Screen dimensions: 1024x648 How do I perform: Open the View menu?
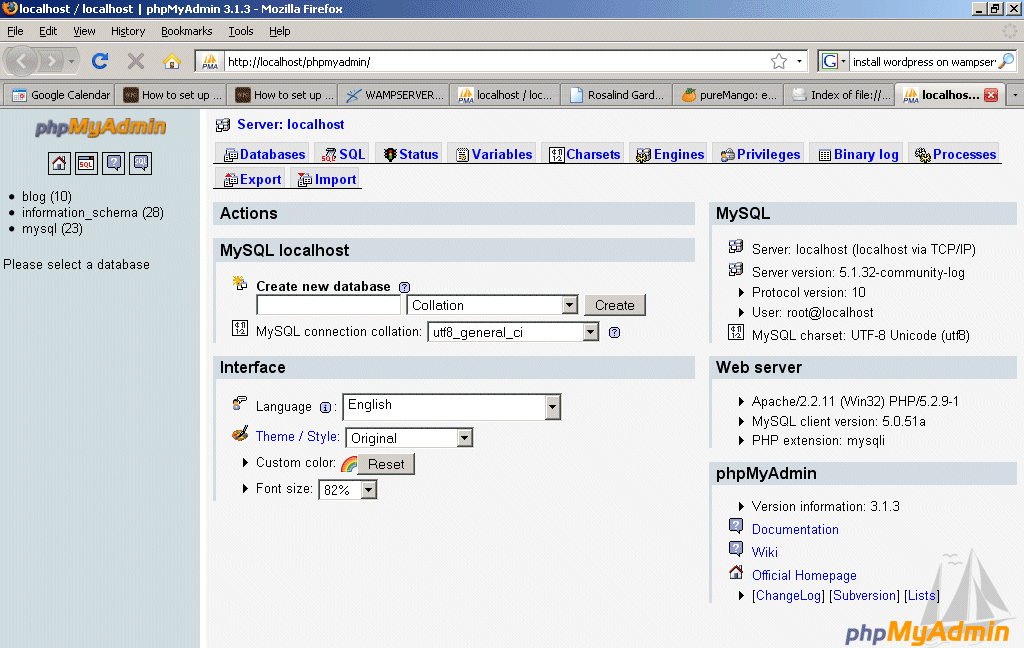click(84, 31)
